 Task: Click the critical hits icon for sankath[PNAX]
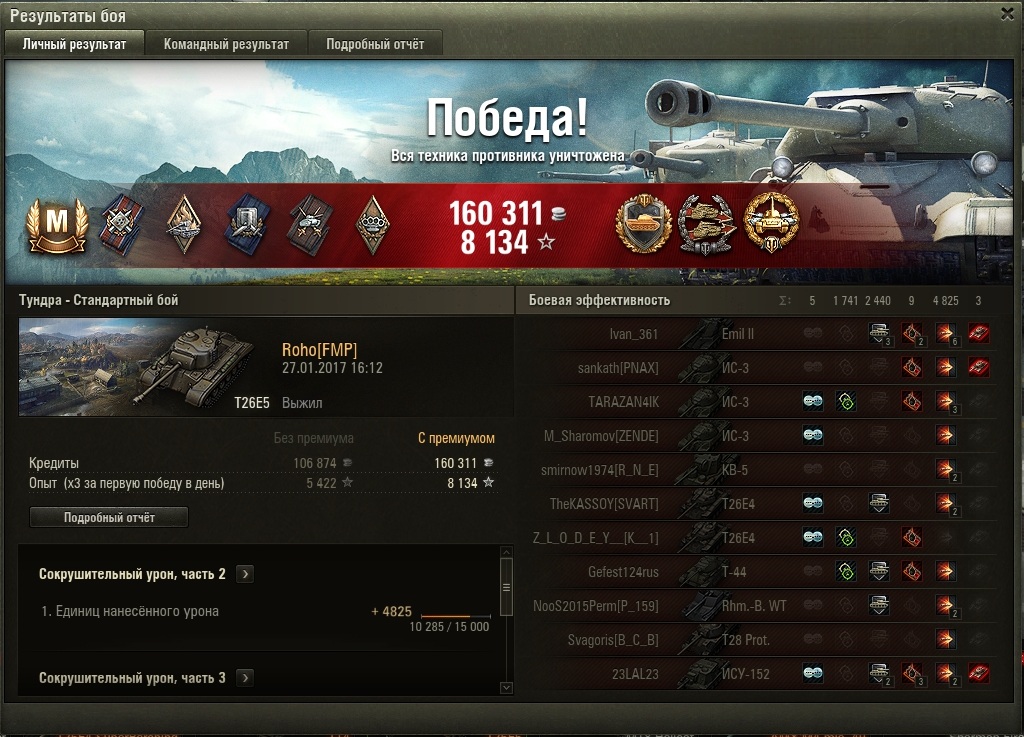[912, 368]
